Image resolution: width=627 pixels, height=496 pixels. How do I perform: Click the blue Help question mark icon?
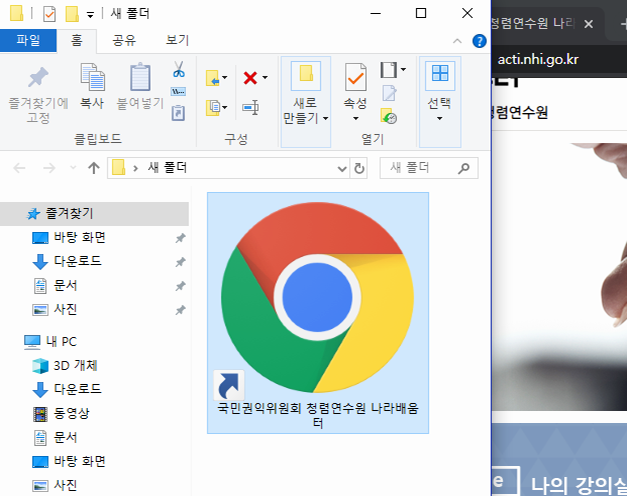(x=479, y=41)
